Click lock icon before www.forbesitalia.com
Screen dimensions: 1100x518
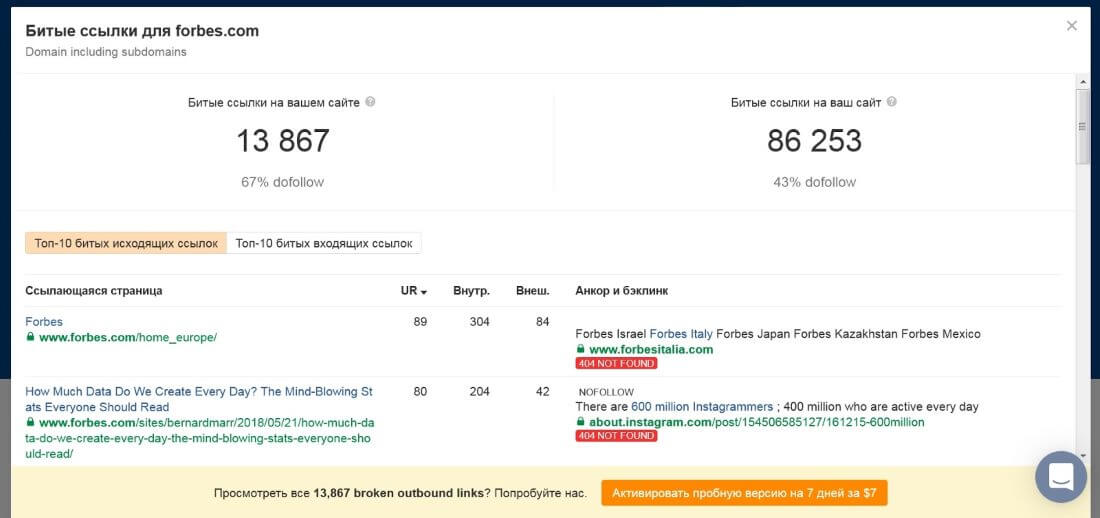[580, 349]
